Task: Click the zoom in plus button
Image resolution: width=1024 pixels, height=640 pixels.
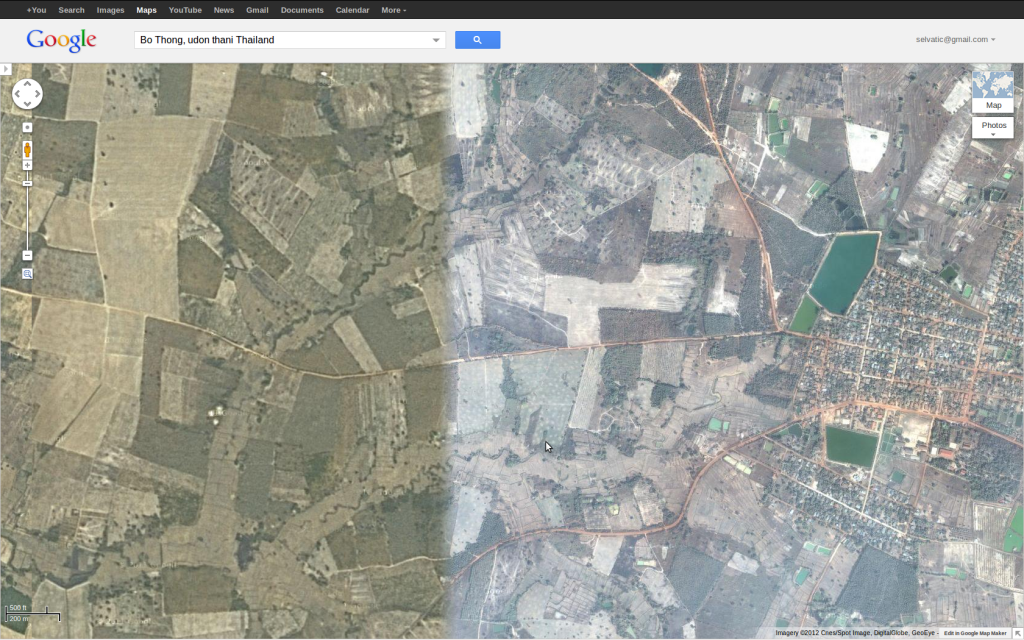Action: click(27, 165)
